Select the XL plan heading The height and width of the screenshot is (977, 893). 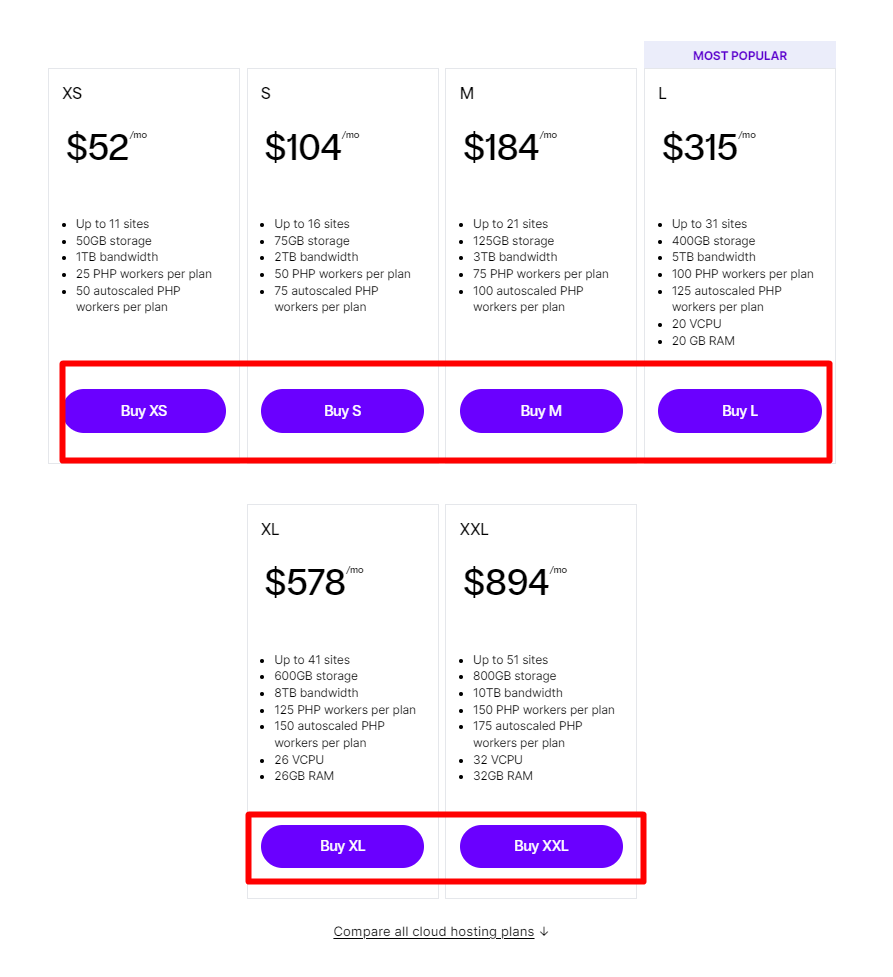(270, 529)
